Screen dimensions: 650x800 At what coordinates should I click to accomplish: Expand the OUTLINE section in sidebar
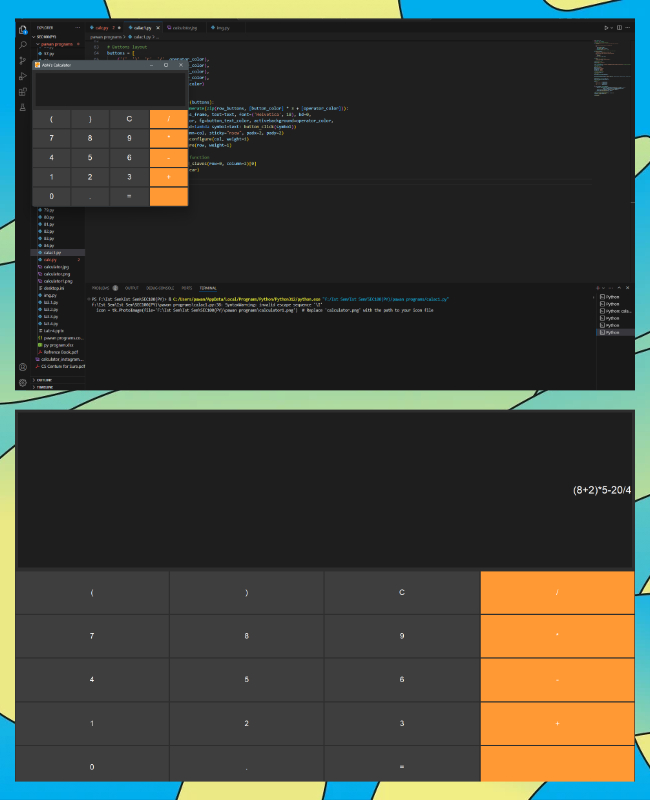click(x=44, y=380)
